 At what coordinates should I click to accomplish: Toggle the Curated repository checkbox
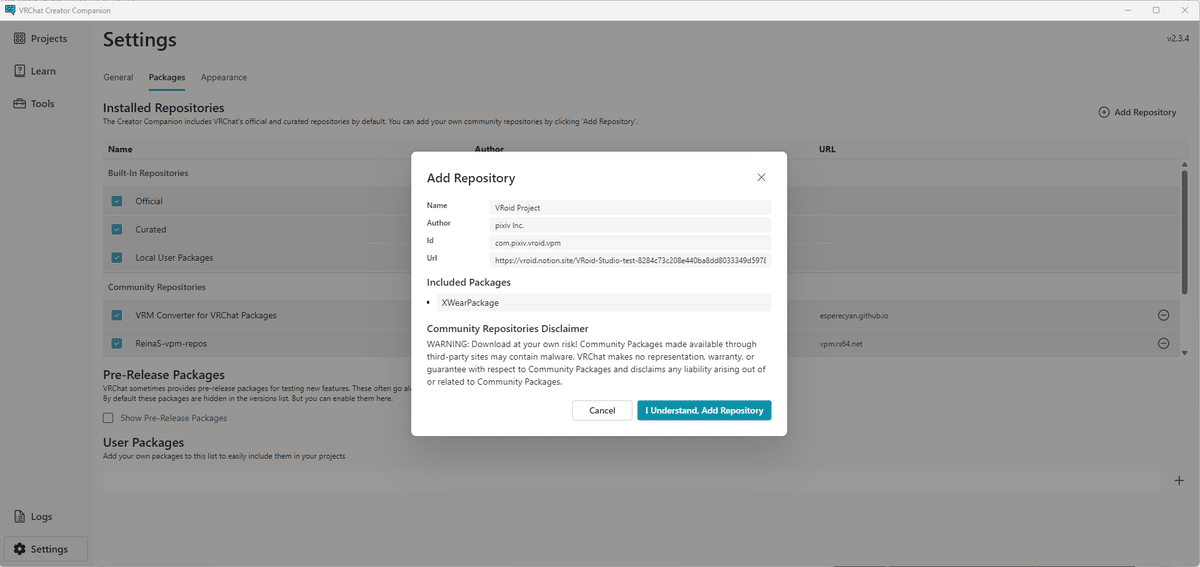pyautogui.click(x=117, y=229)
